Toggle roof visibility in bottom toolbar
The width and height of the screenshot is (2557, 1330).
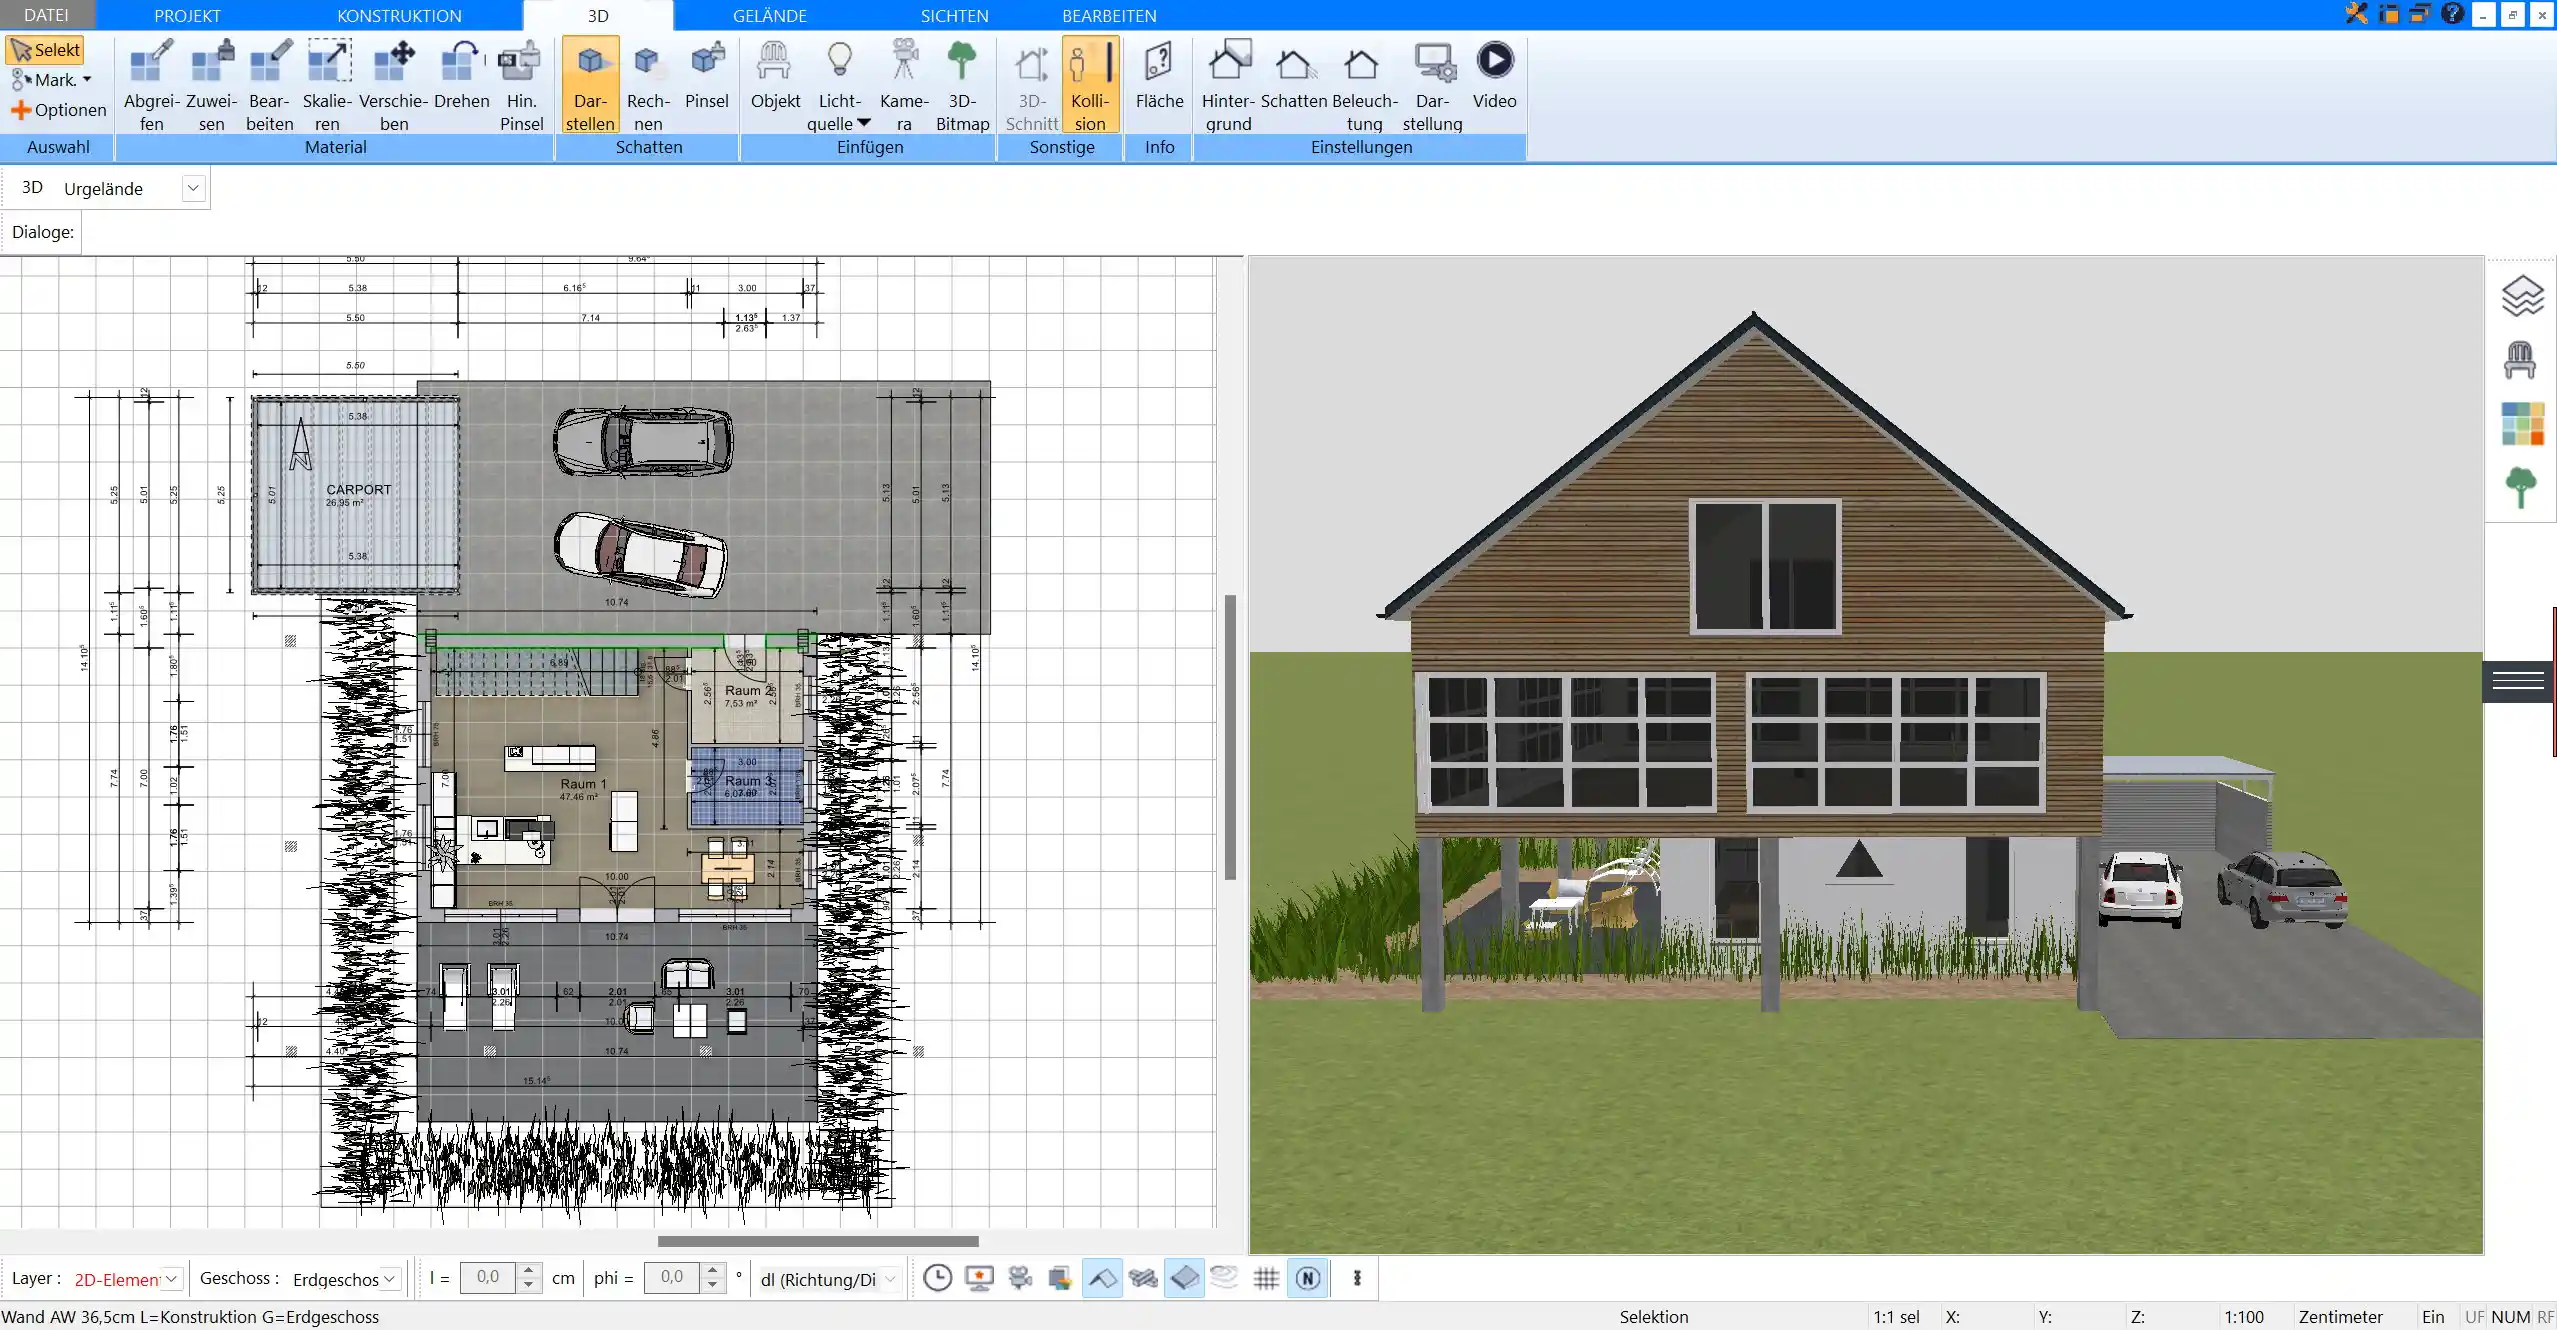[x=1102, y=1278]
